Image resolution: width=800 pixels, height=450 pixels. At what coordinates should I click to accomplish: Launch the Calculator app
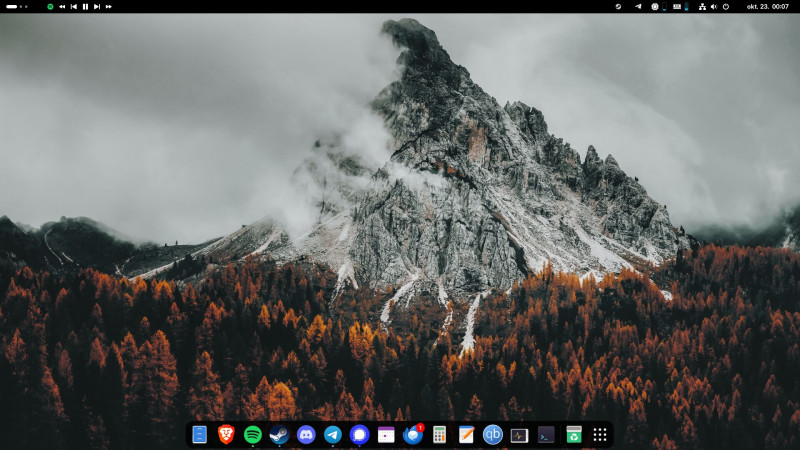coord(439,435)
